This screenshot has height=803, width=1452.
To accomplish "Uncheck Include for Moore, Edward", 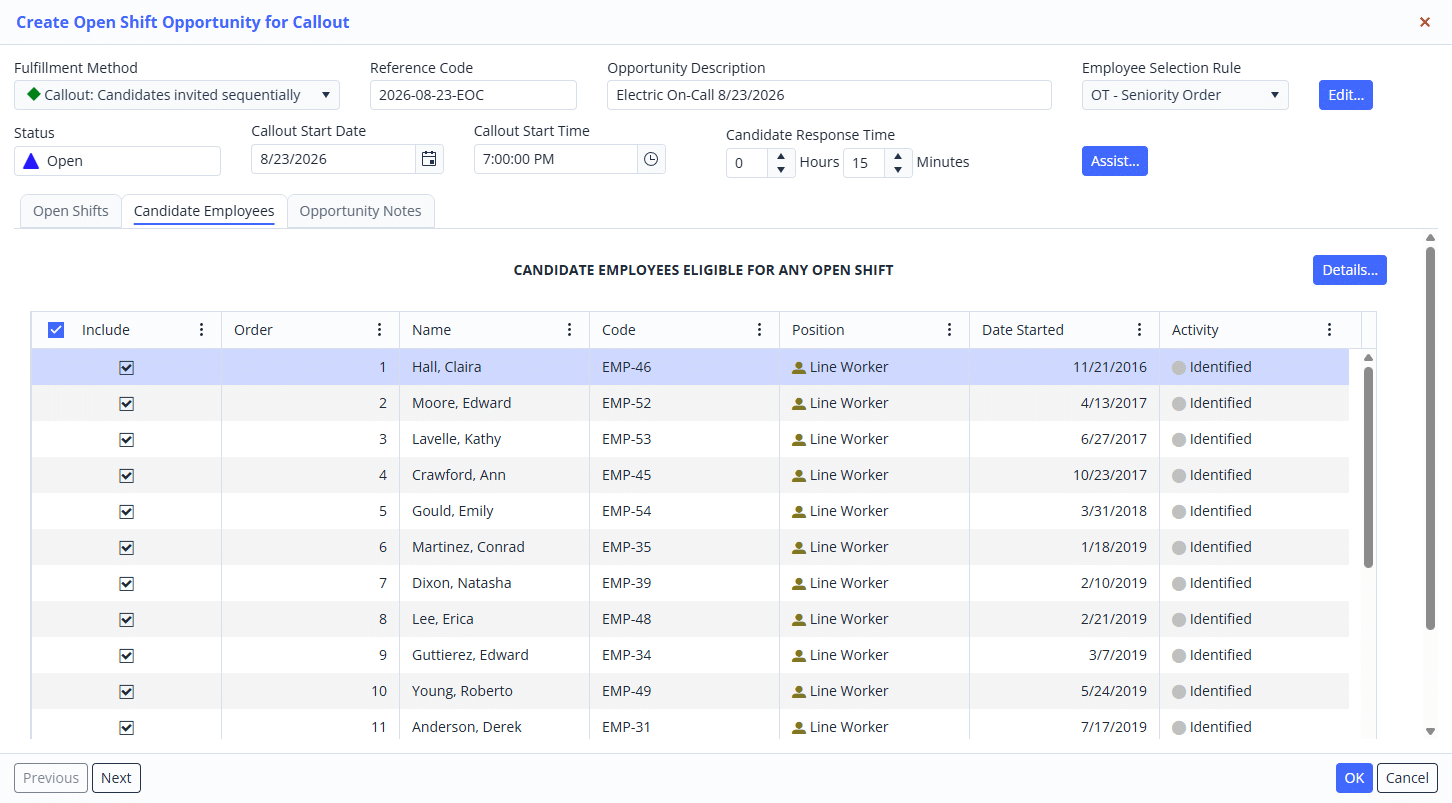I will [x=126, y=403].
